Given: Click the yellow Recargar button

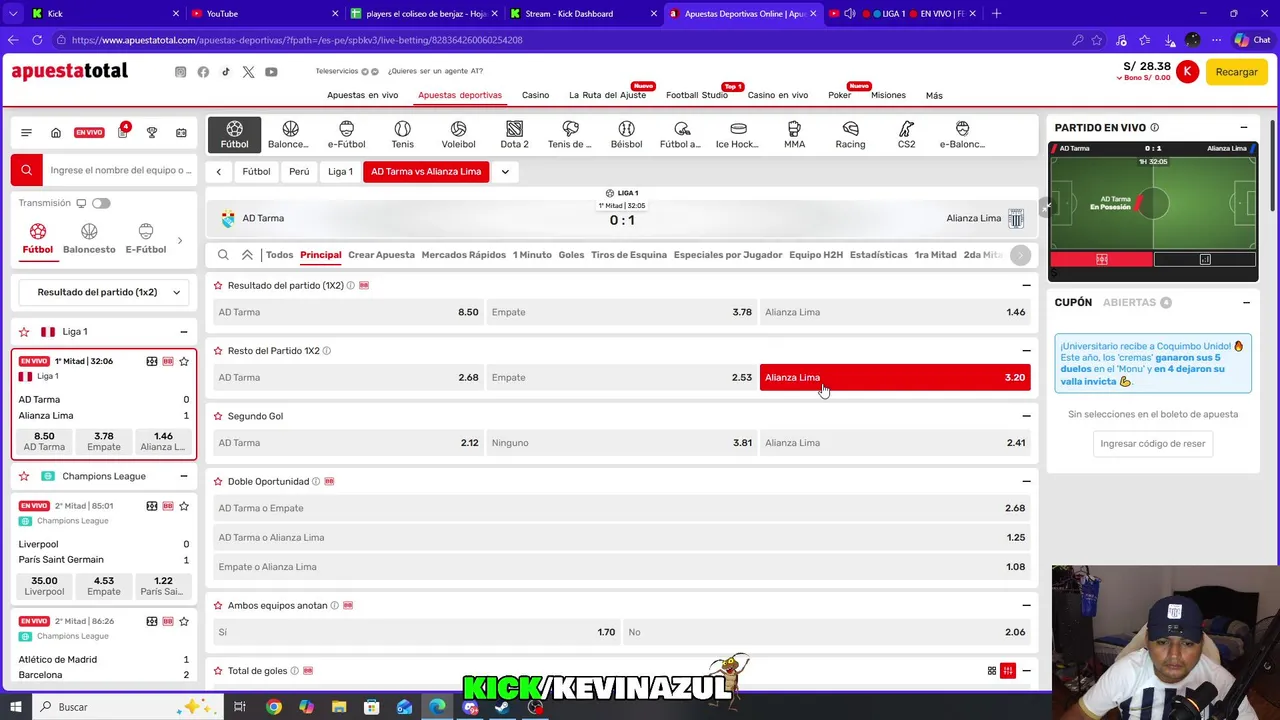Looking at the screenshot, I should point(1237,72).
